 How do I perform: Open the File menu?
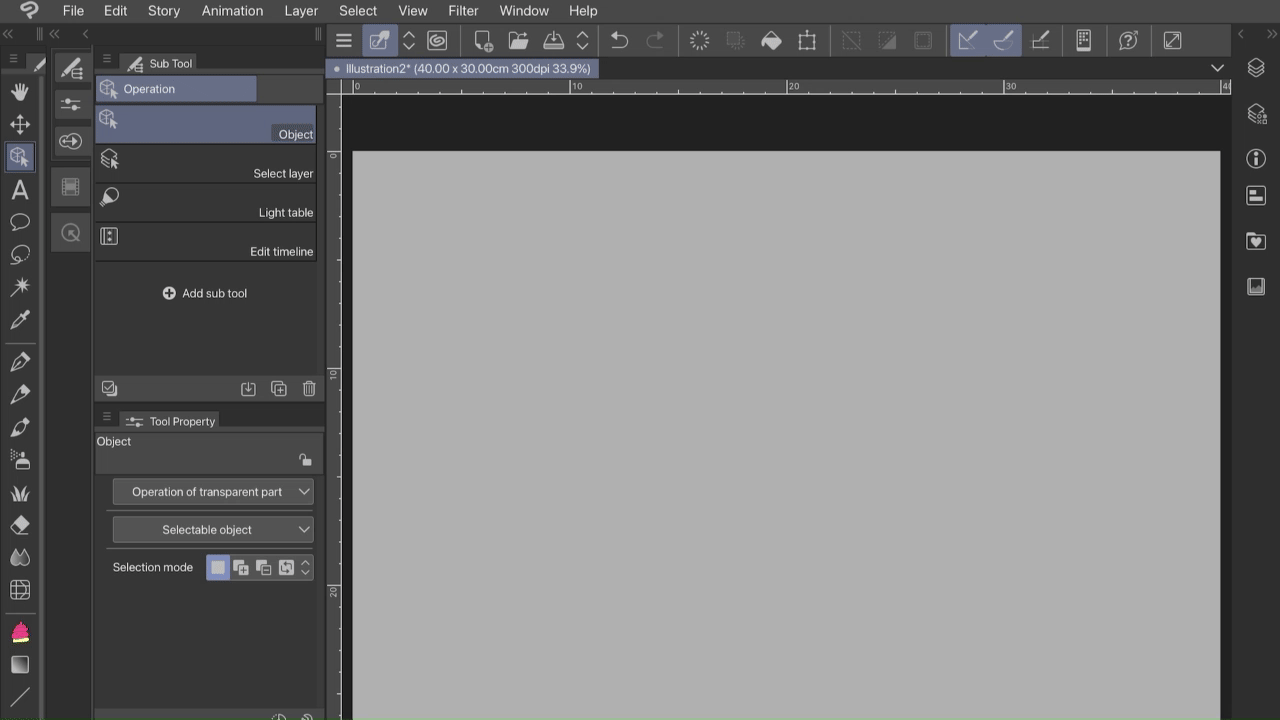(x=73, y=11)
